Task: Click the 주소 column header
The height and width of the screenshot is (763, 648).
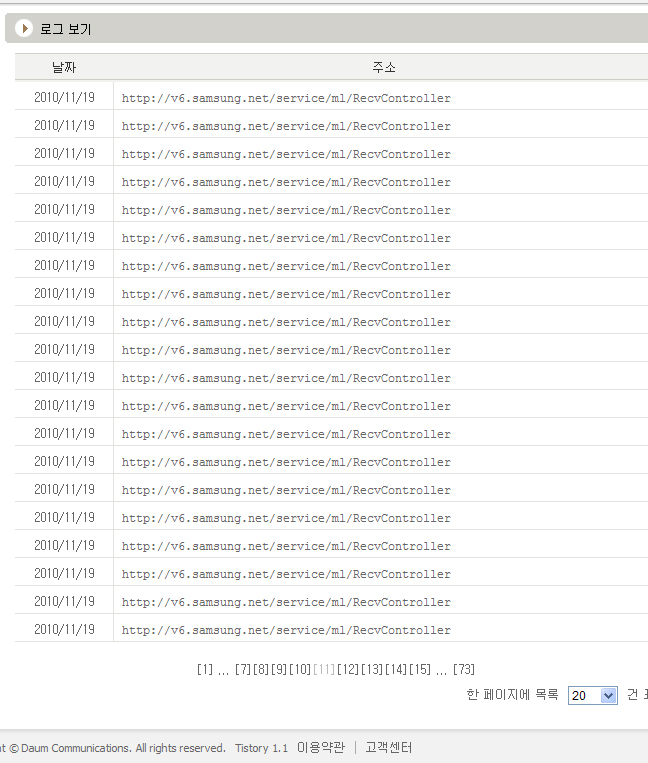Action: [384, 67]
